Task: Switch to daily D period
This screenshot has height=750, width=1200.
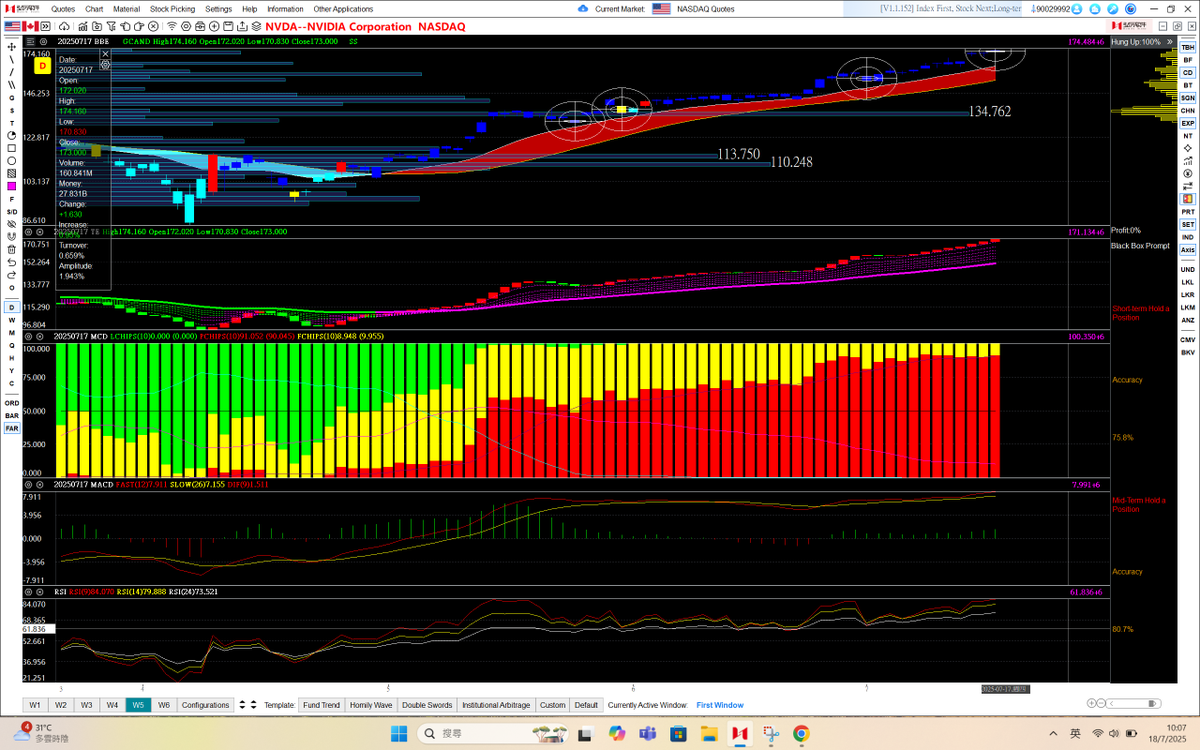Action: 12,307
